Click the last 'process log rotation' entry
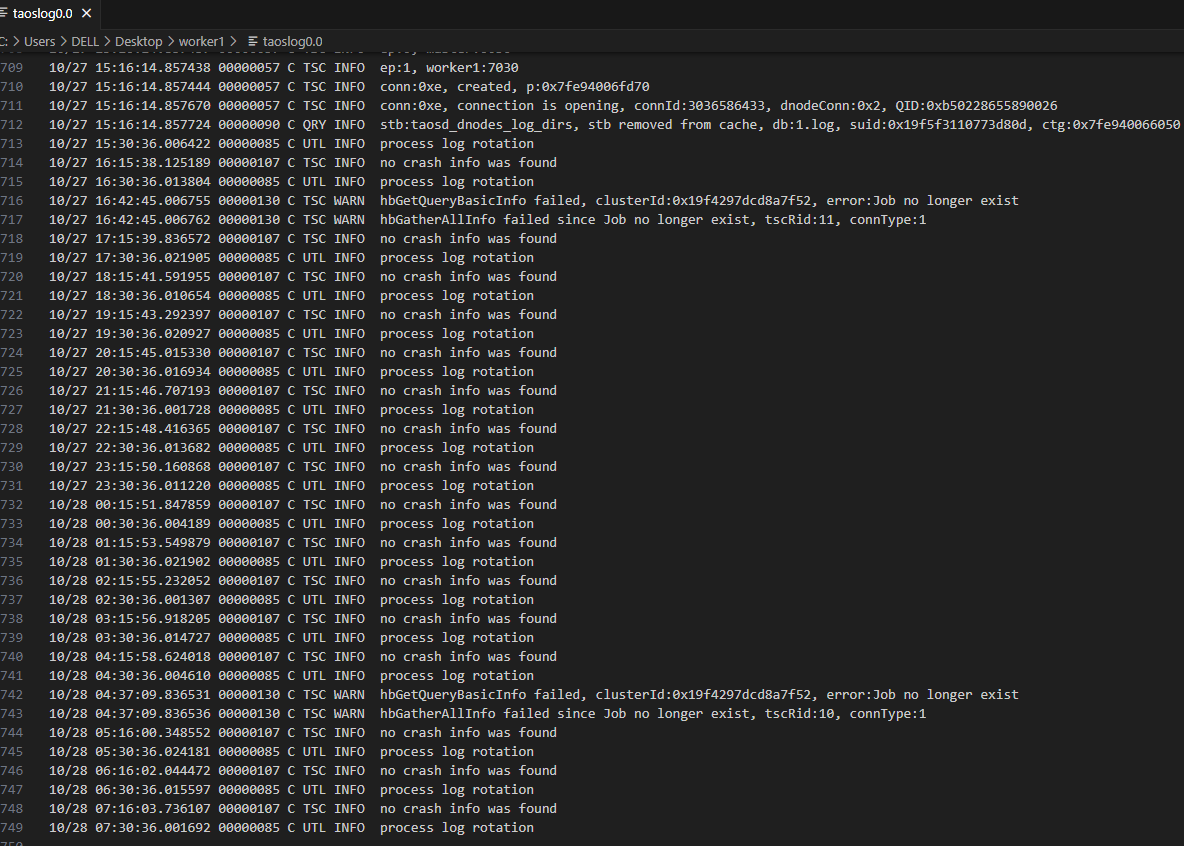 [456, 827]
